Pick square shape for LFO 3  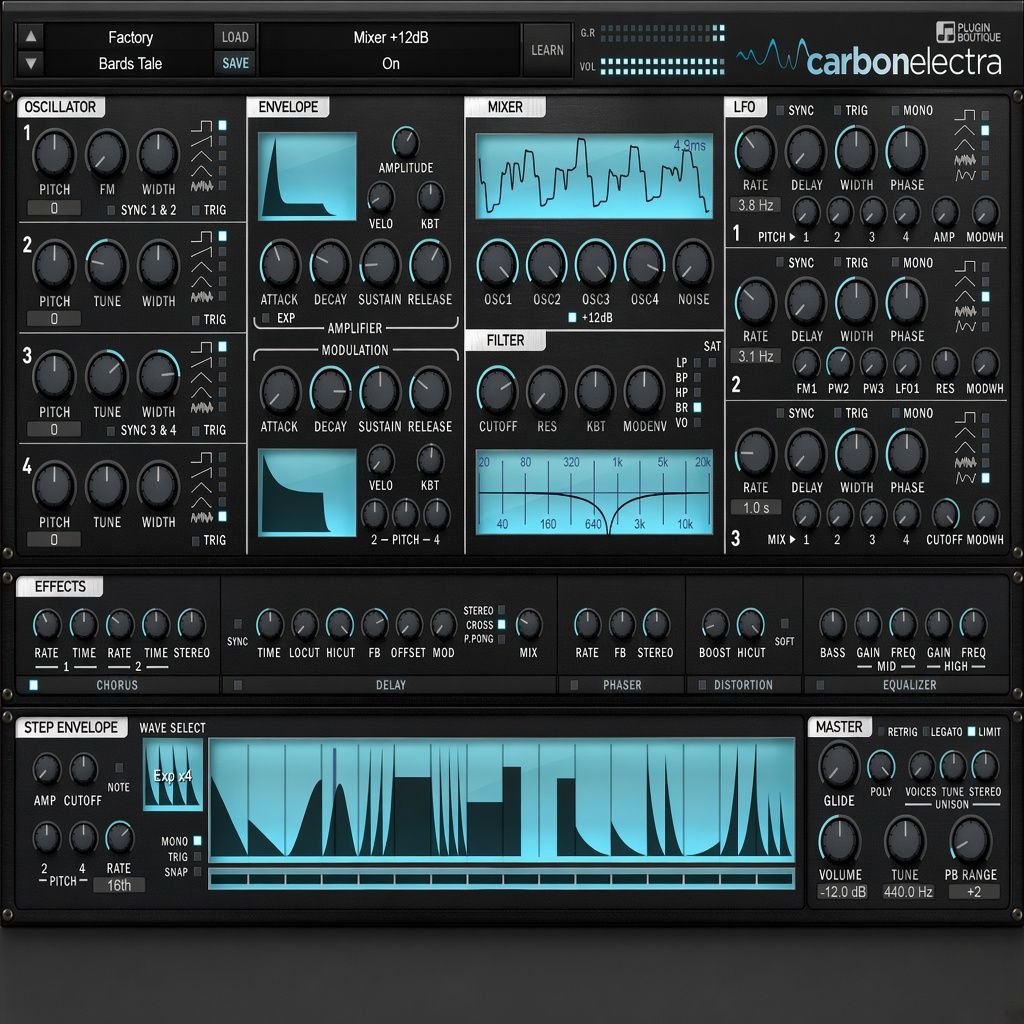click(x=985, y=418)
